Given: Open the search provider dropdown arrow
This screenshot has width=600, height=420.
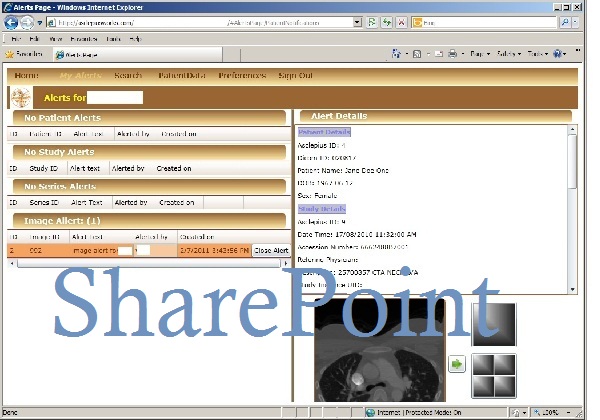Looking at the screenshot, I should [x=575, y=23].
